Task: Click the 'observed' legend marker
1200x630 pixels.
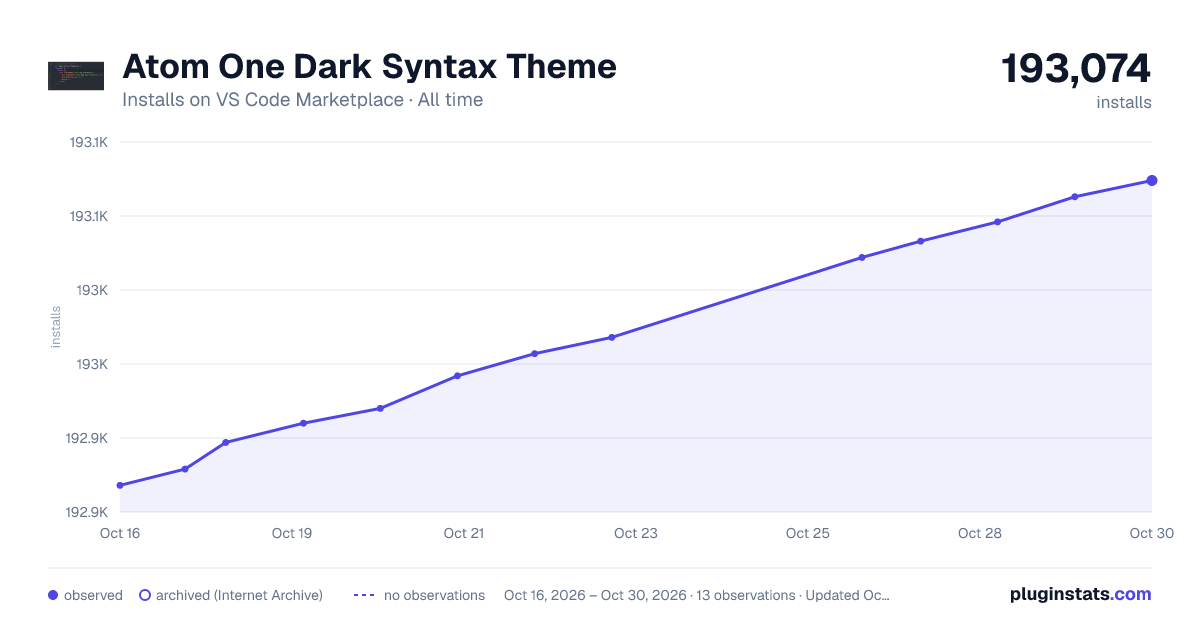Action: [x=53, y=595]
